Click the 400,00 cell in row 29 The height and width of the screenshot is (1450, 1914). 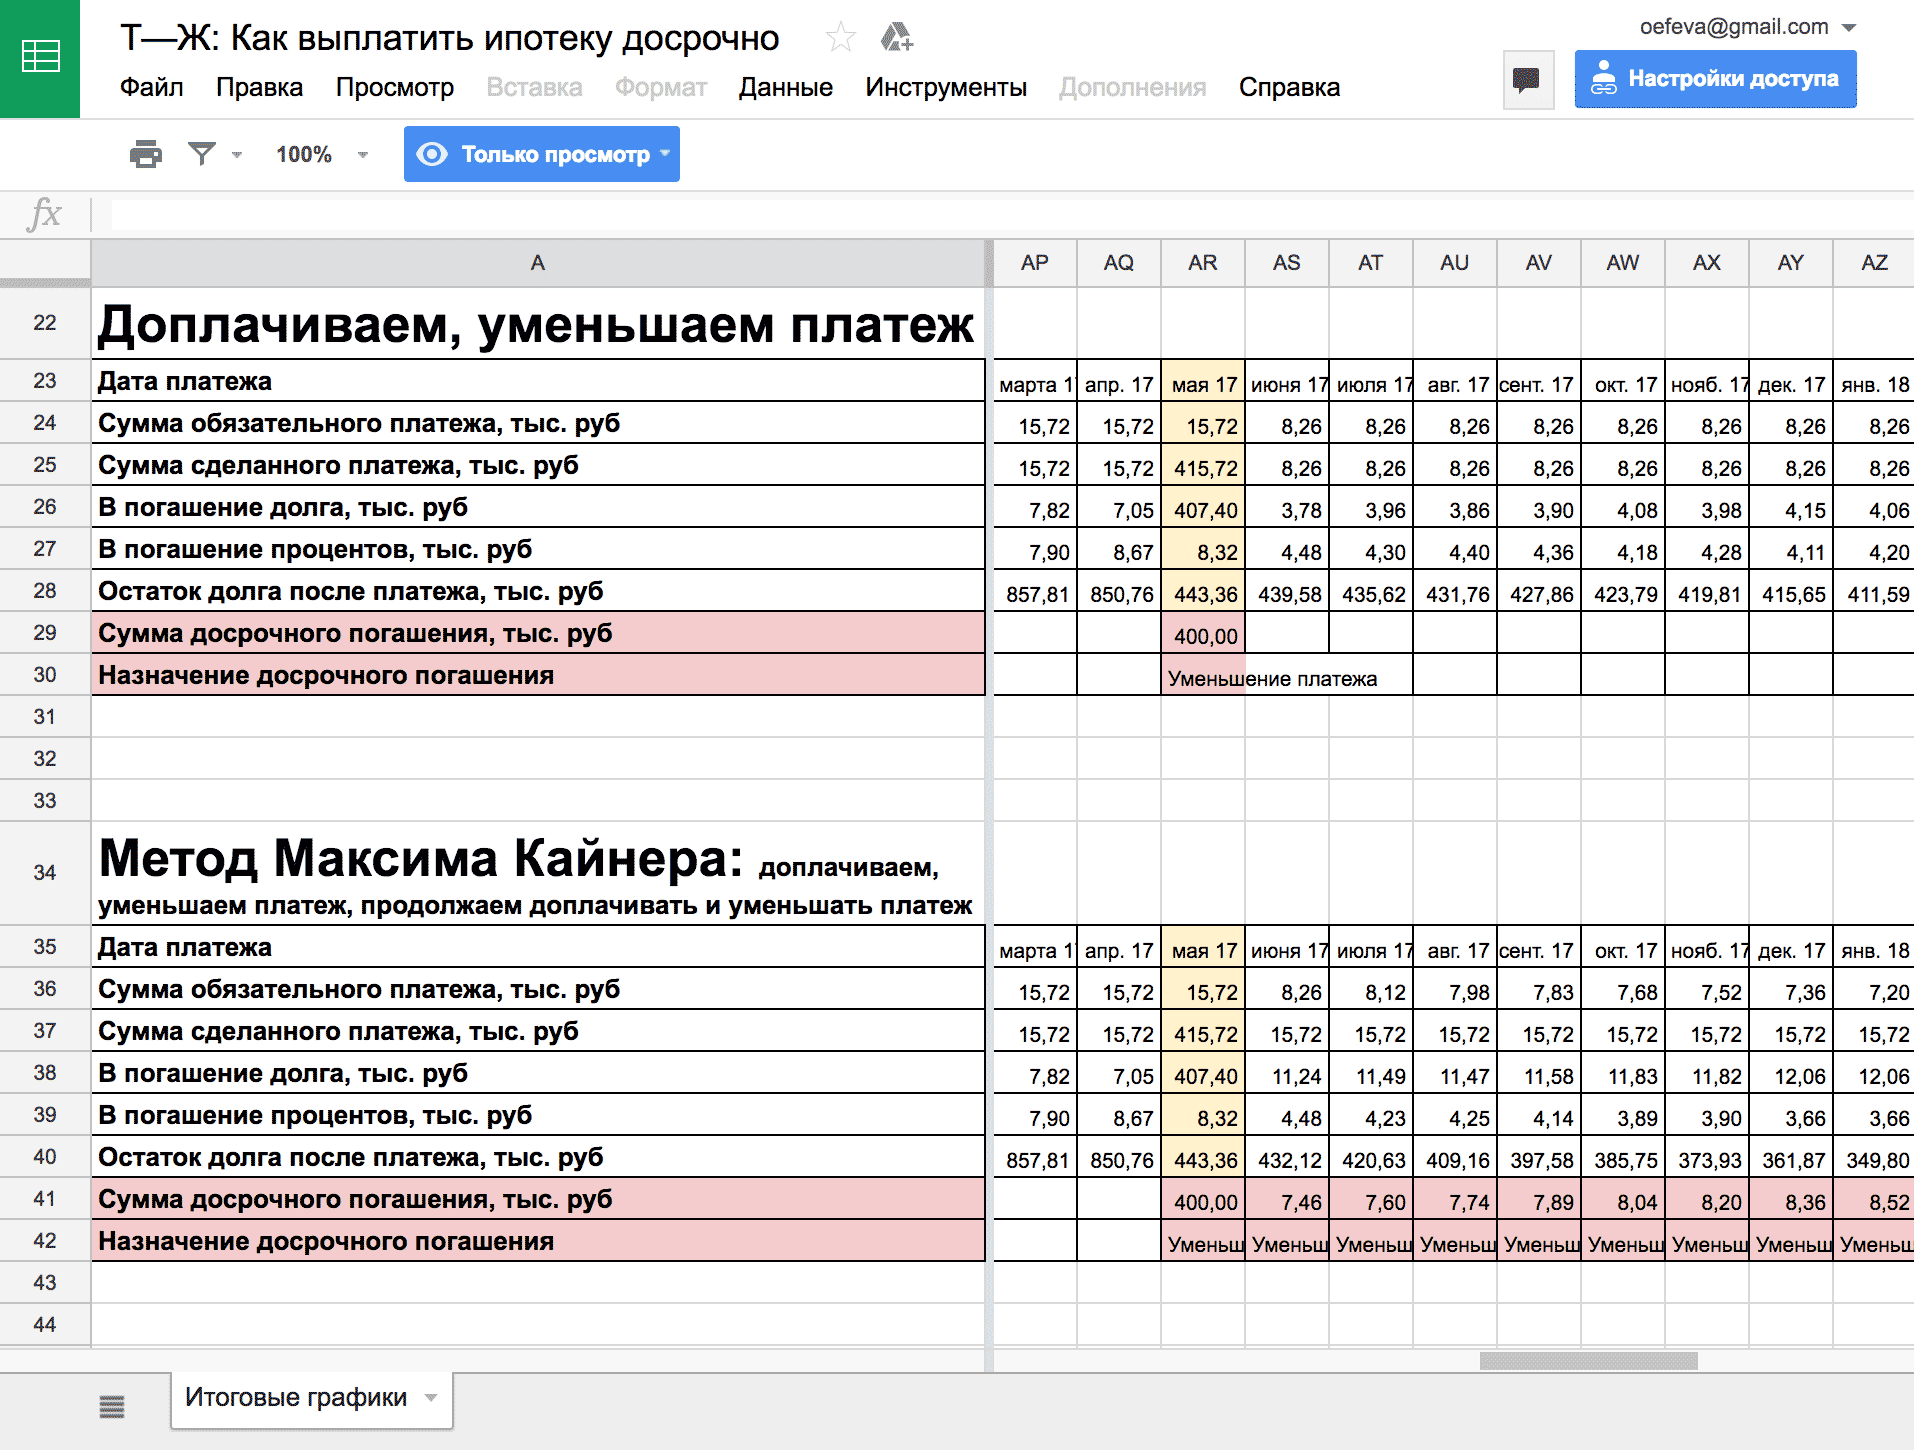click(1203, 635)
